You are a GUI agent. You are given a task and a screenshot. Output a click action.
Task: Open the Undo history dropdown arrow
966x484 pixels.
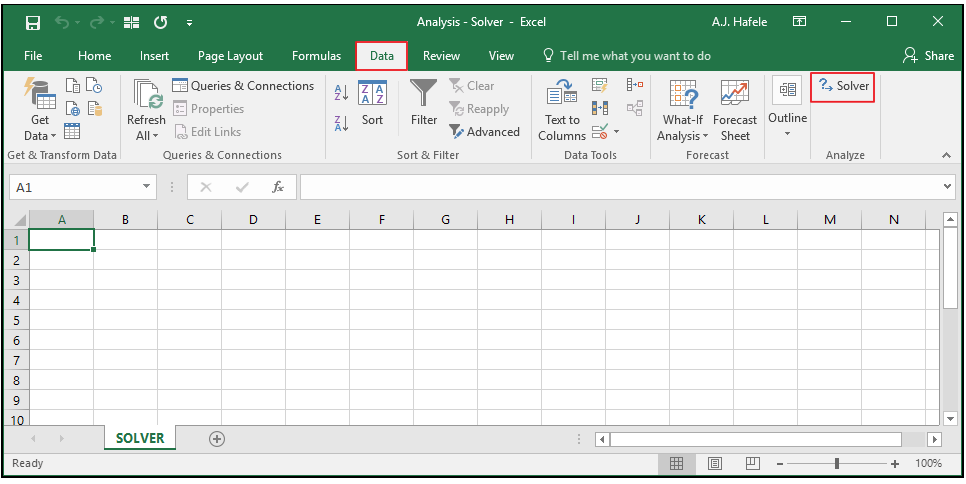coord(78,23)
